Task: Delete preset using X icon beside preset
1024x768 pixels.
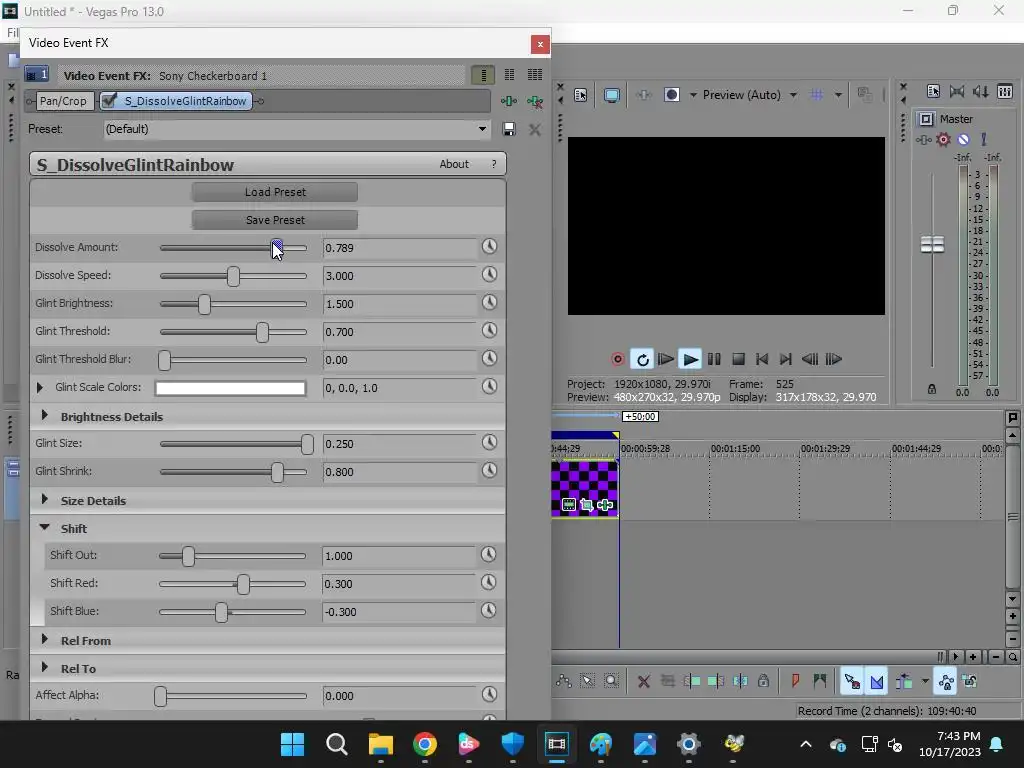Action: [x=535, y=129]
